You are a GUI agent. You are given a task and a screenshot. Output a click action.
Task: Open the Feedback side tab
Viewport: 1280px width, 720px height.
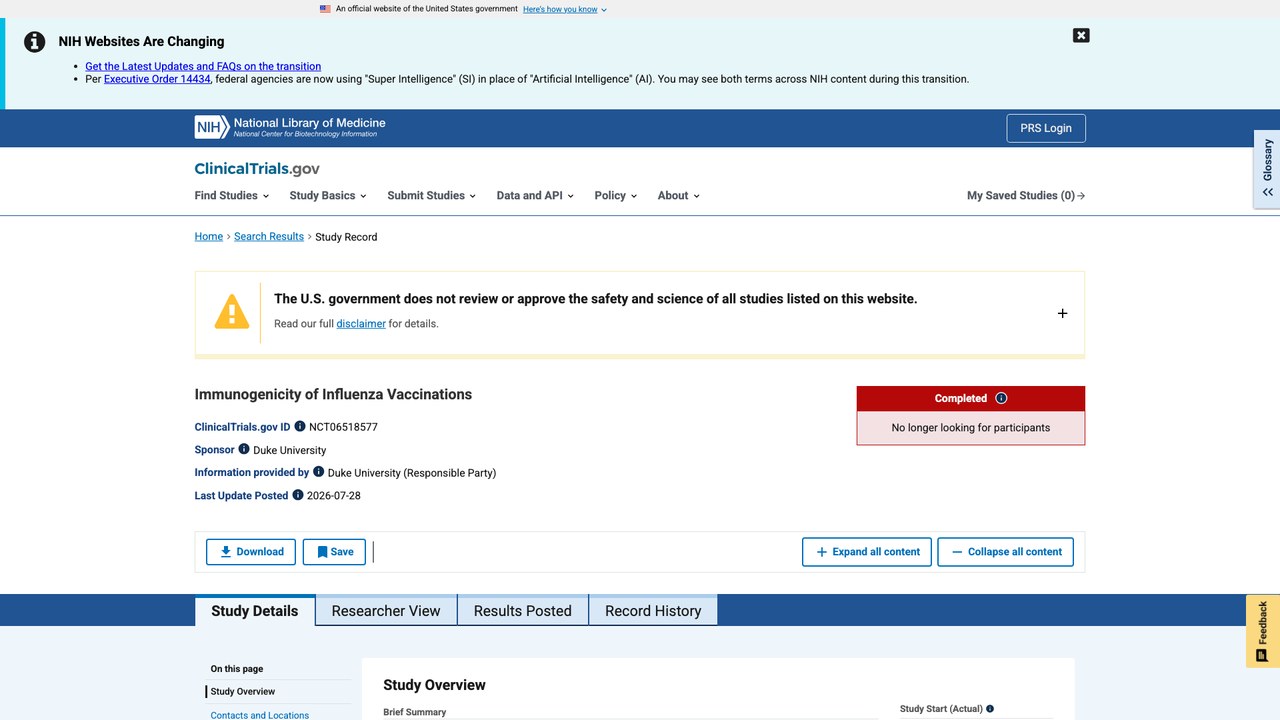pyautogui.click(x=1262, y=631)
